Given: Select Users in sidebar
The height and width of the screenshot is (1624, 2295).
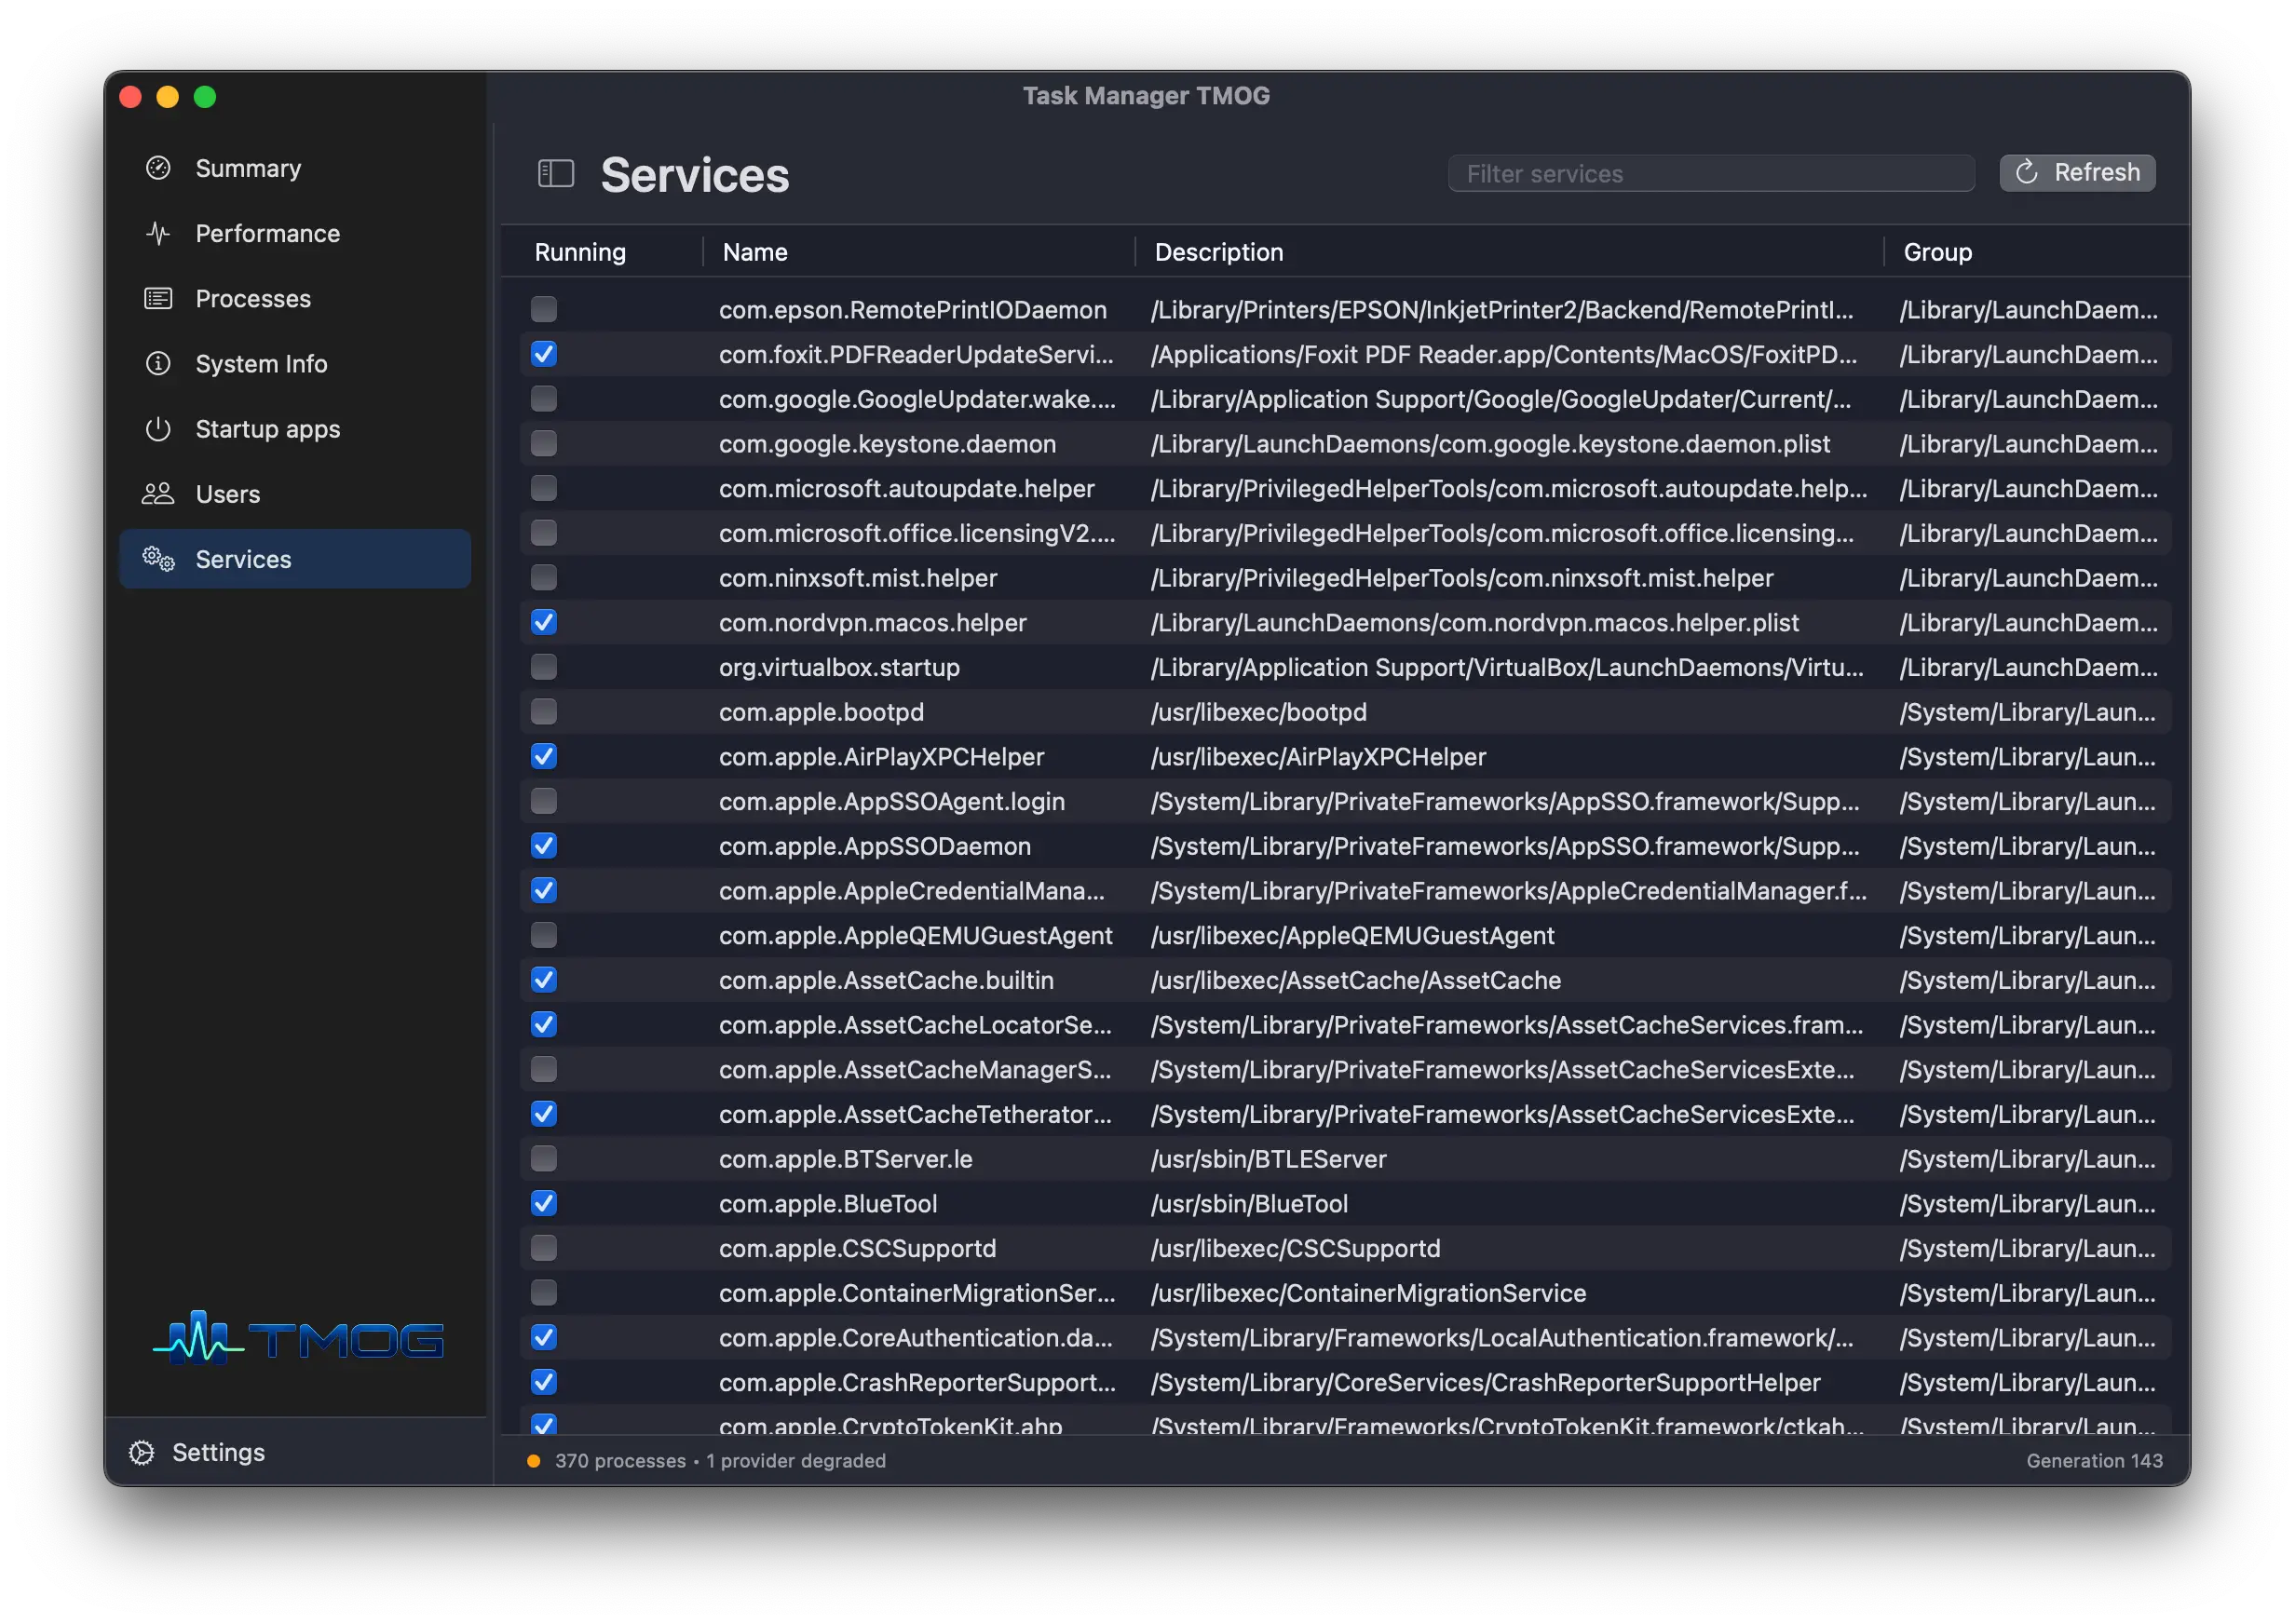Looking at the screenshot, I should pos(295,494).
